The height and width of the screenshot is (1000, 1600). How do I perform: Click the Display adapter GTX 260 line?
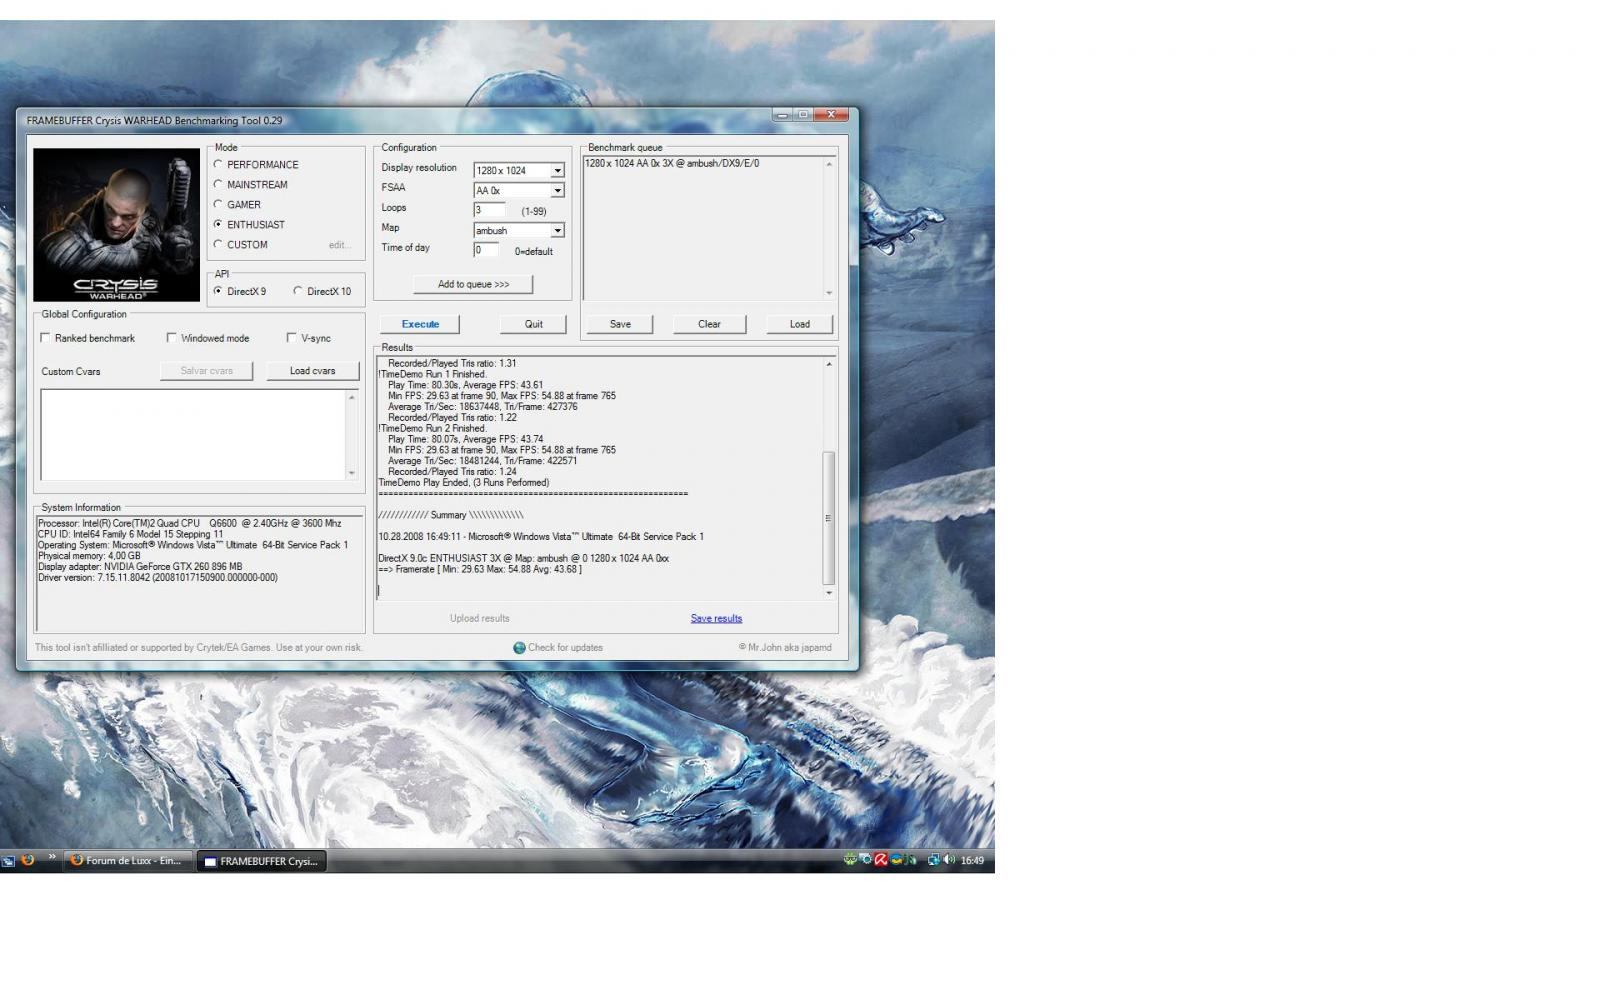[x=140, y=567]
